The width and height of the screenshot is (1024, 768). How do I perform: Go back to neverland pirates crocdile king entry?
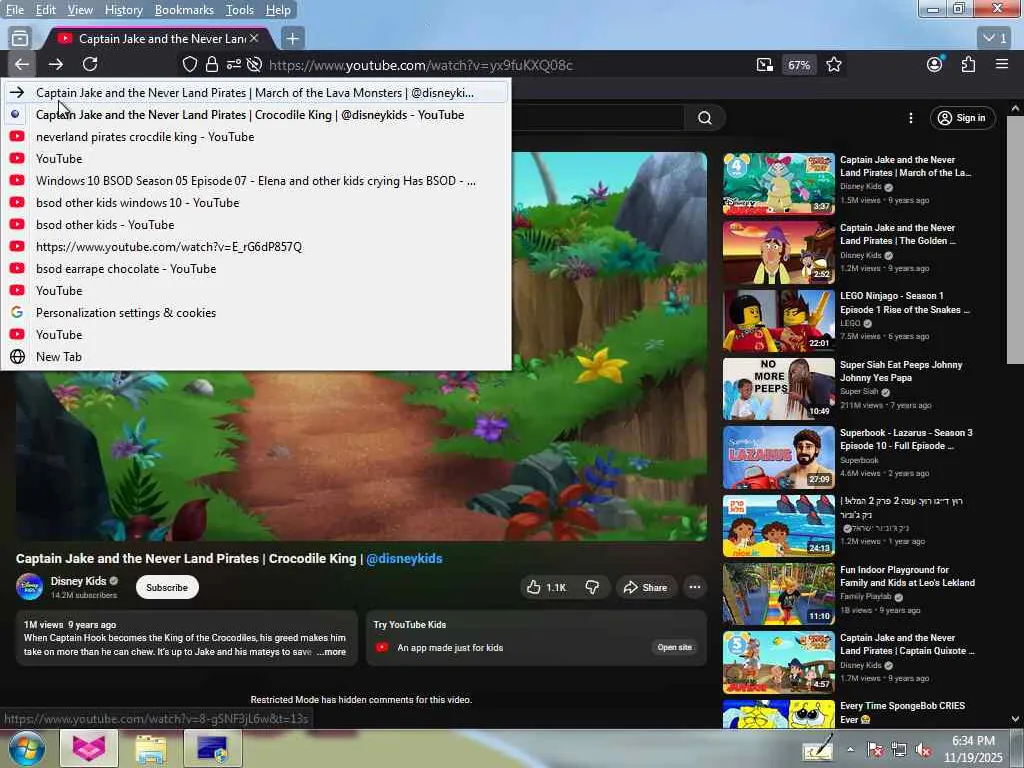(x=256, y=136)
